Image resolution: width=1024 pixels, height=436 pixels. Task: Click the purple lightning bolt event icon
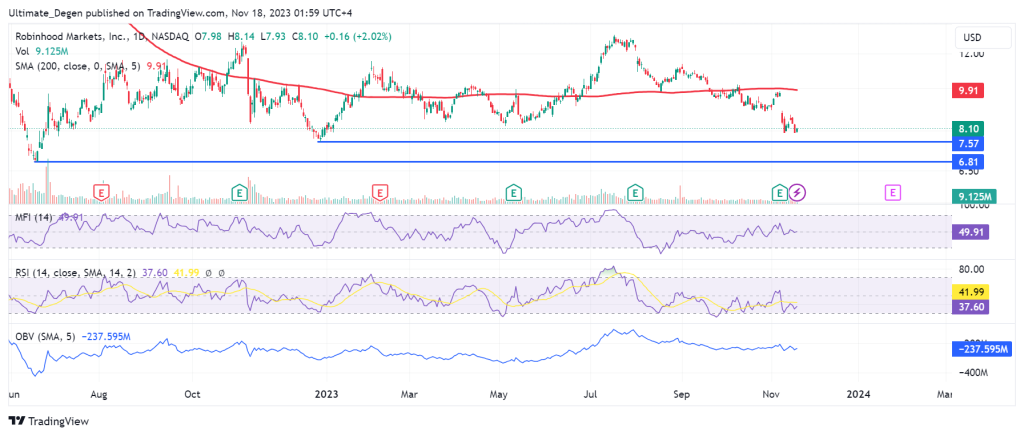point(798,193)
